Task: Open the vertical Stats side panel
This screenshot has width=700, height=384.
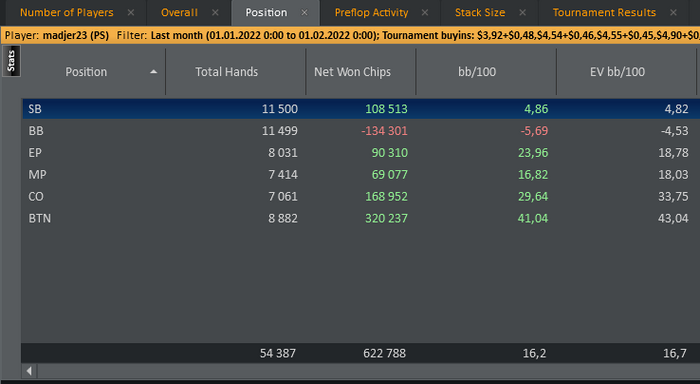Action: coord(11,62)
